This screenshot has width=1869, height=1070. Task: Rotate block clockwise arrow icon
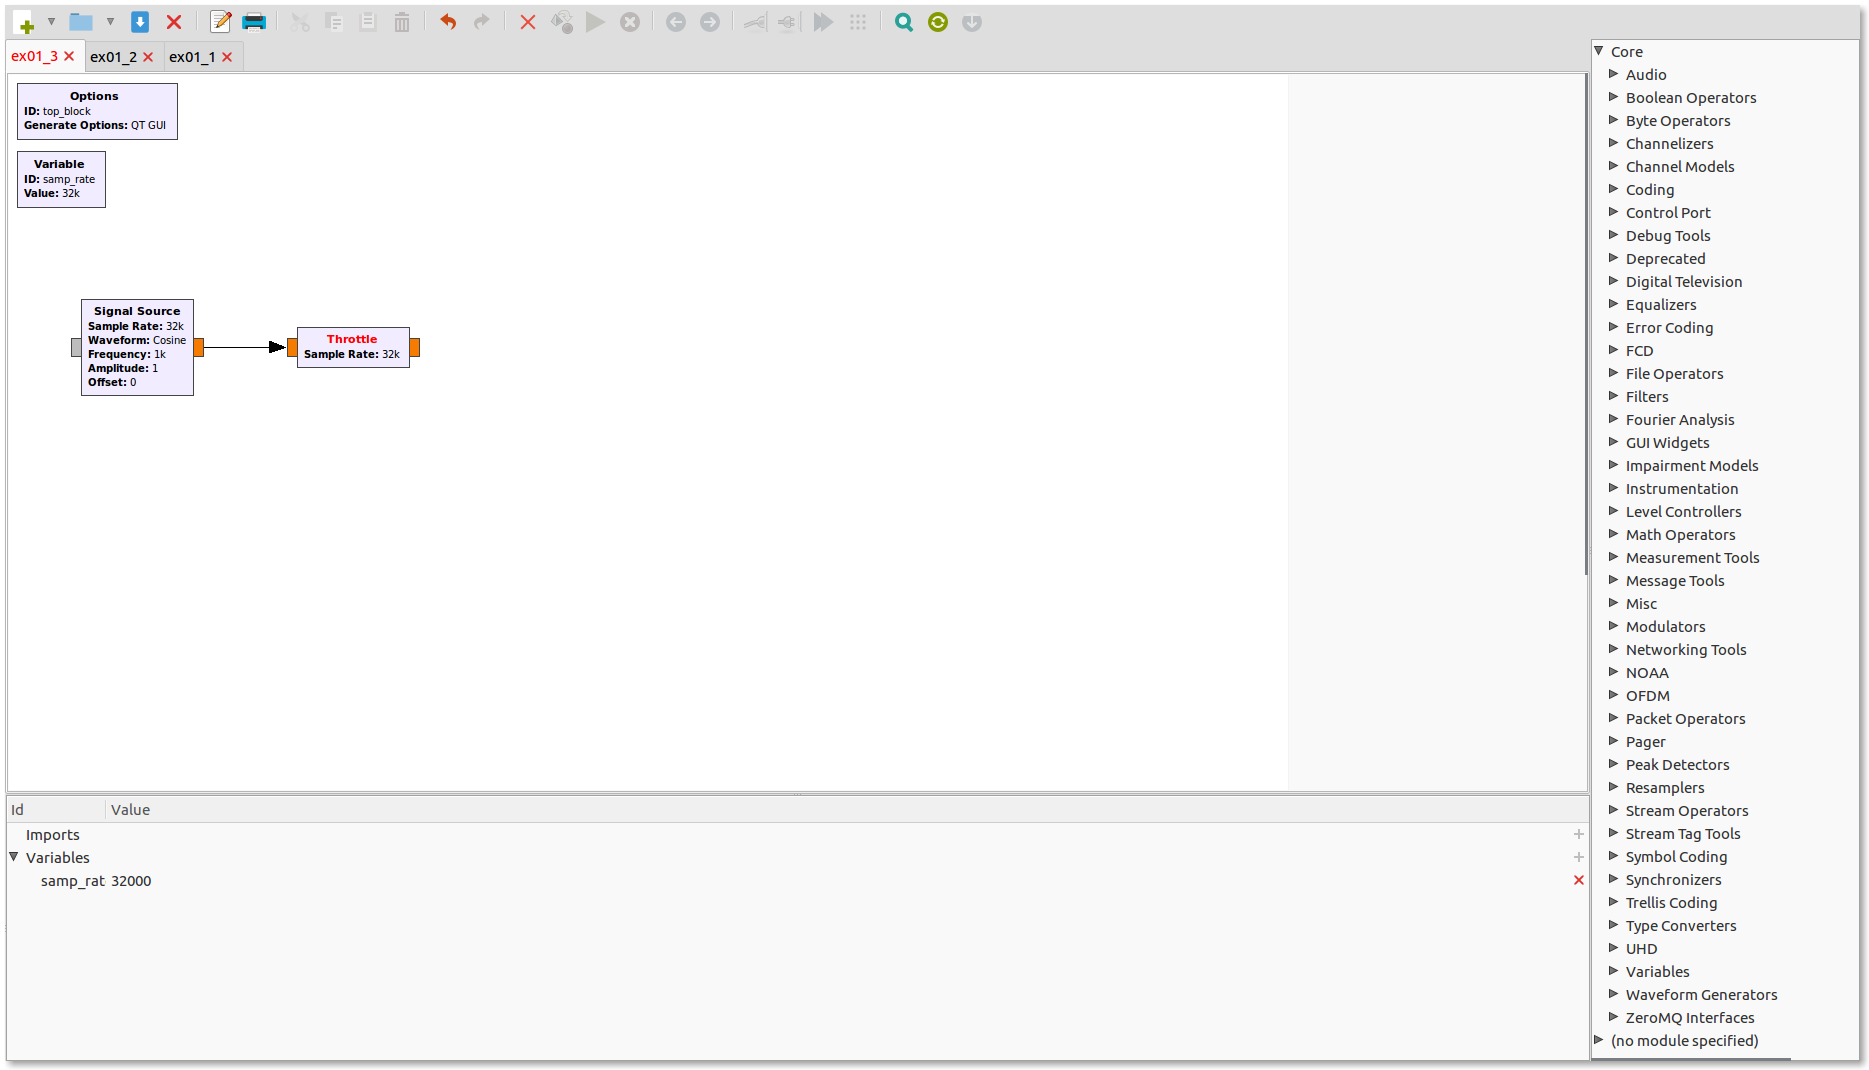coord(710,22)
